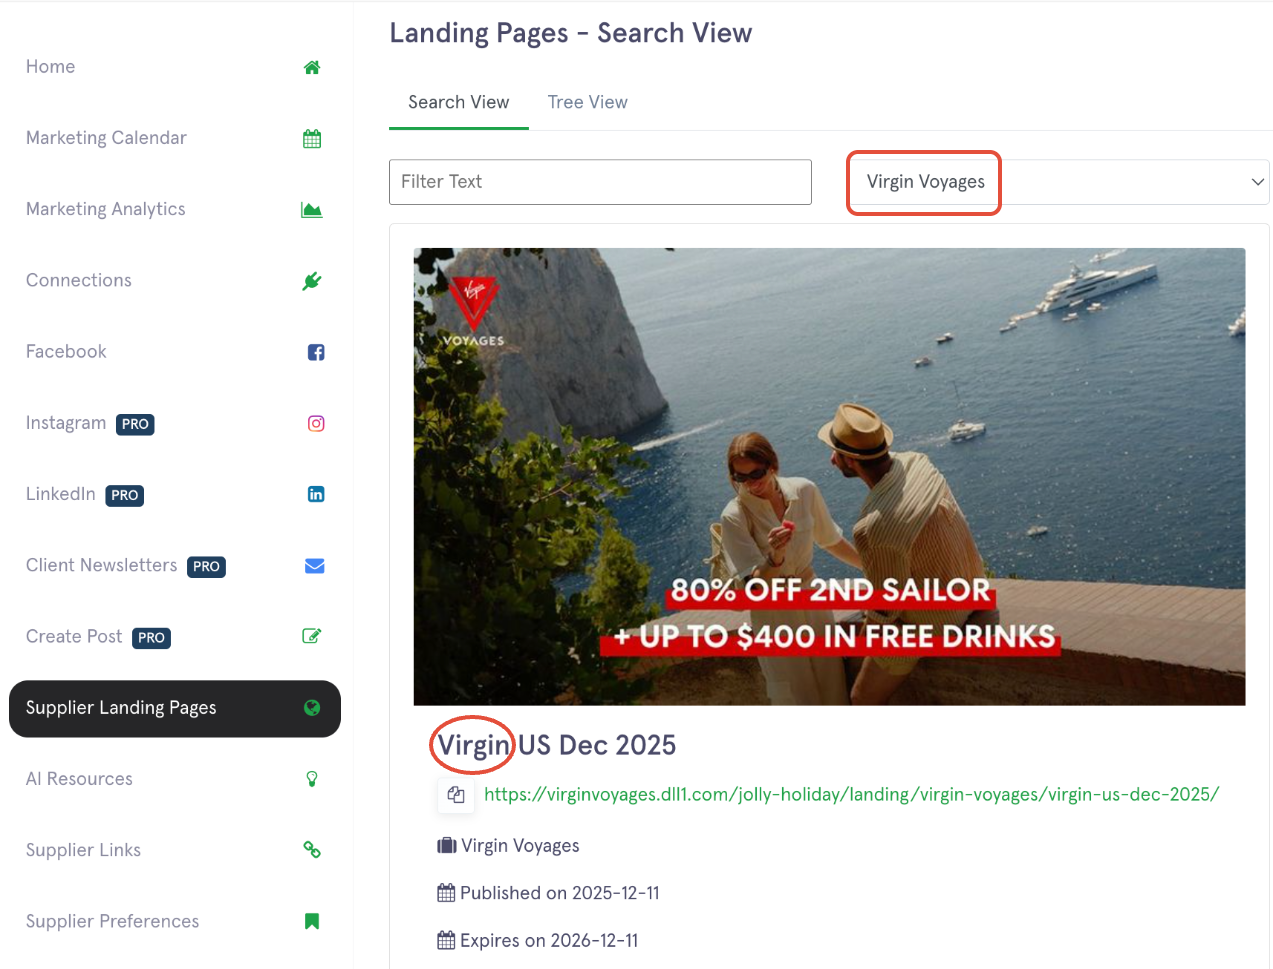
Task: Click the Create Post edit icon
Action: [312, 636]
